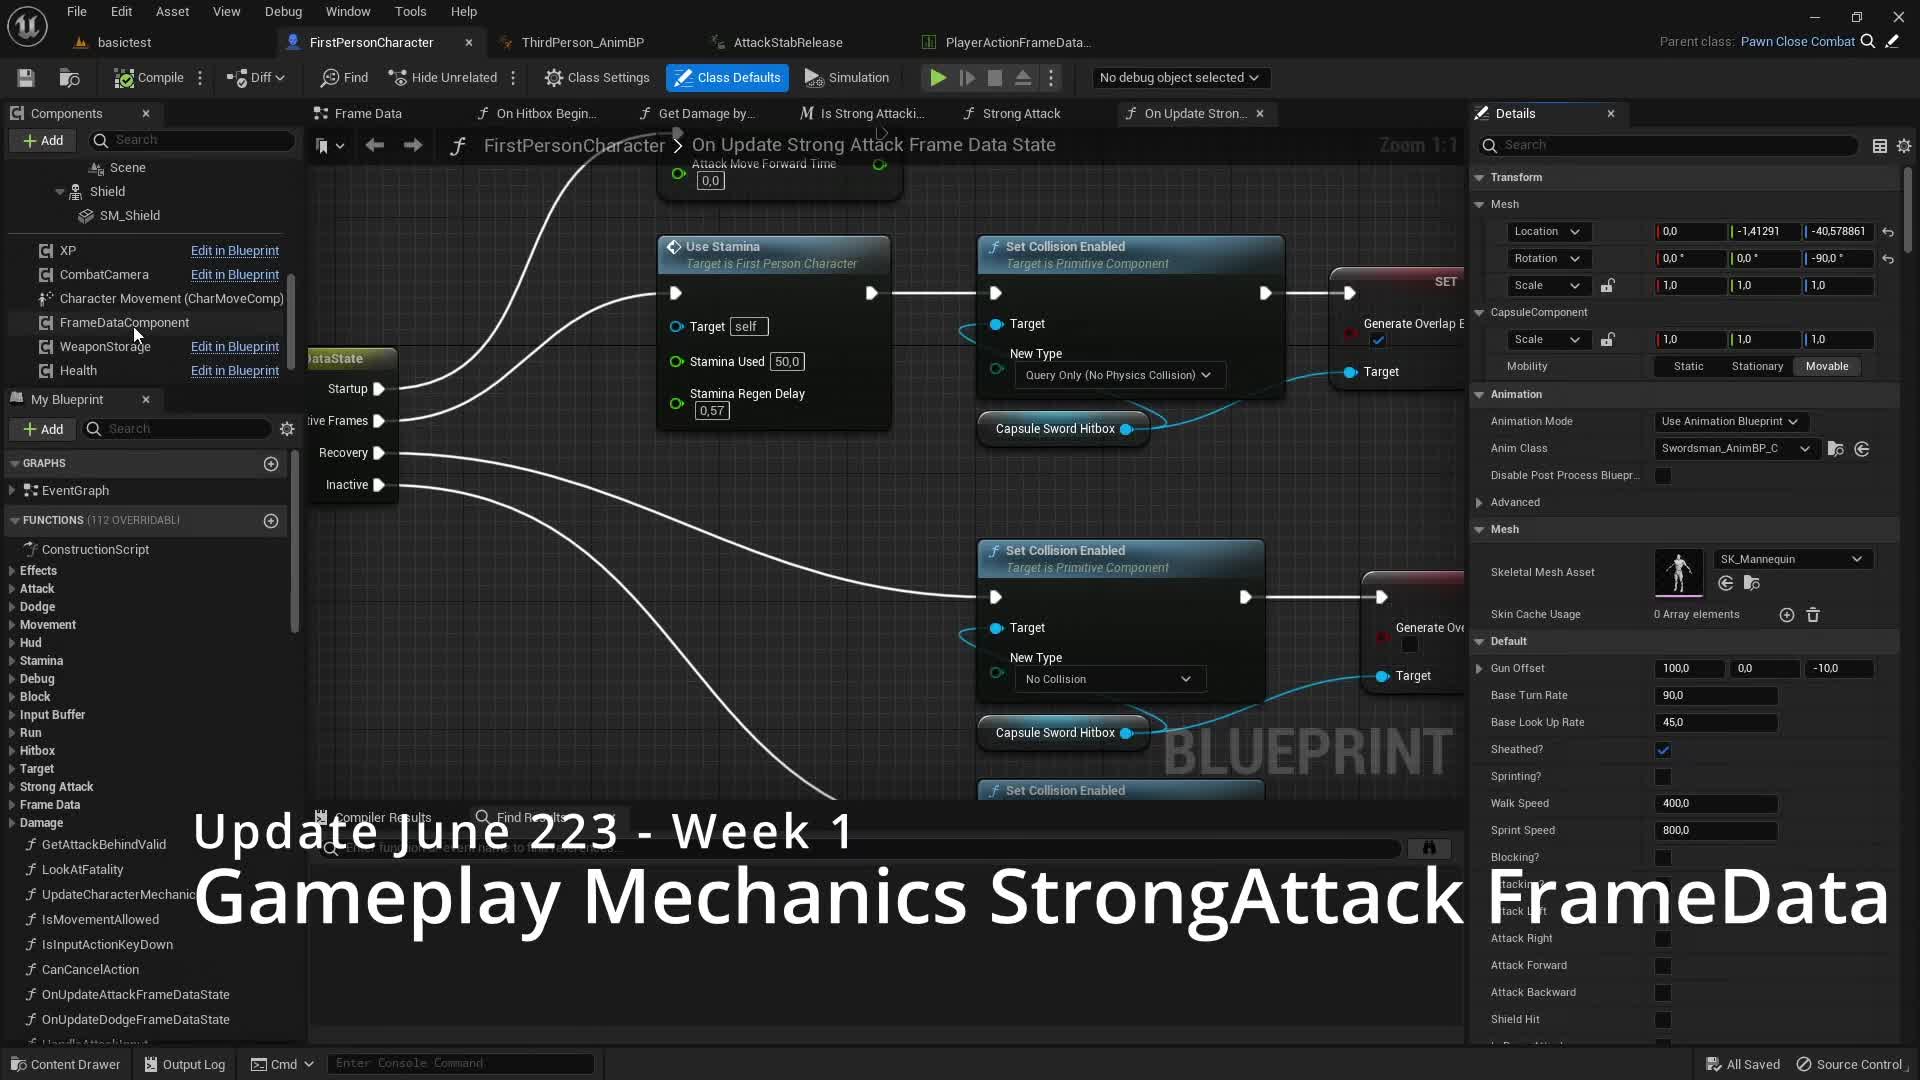1920x1080 pixels.
Task: Enable Disable Post Process Blueprint checkbox
Action: [x=1663, y=476]
